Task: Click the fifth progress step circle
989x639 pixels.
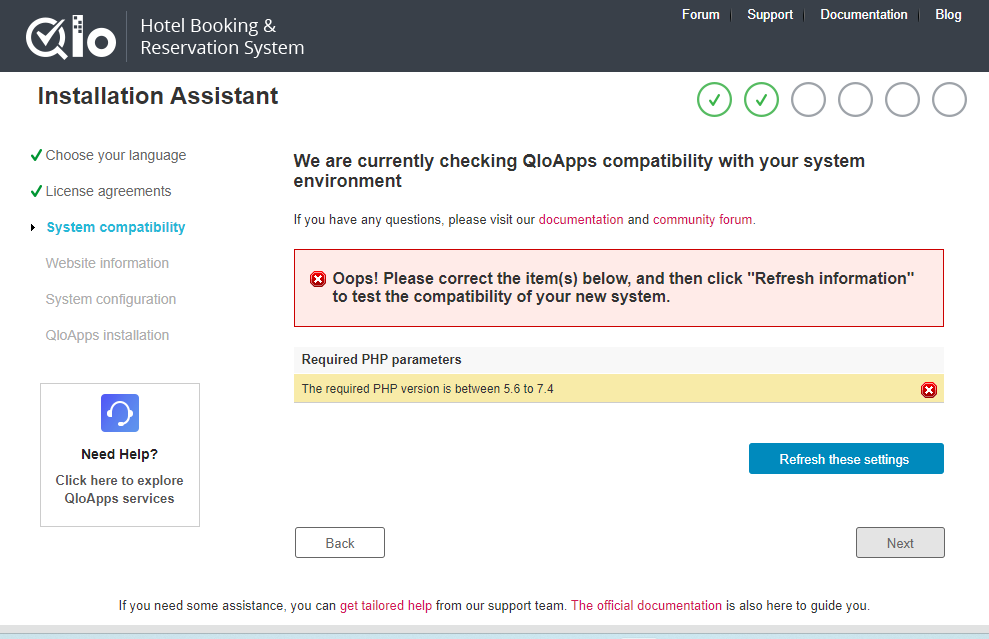Action: (x=902, y=100)
